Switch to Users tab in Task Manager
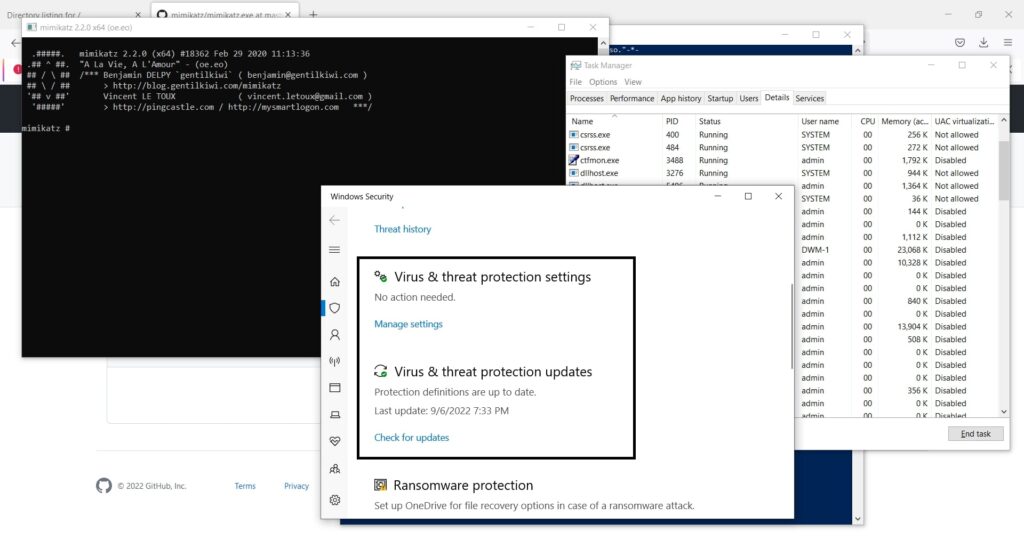 pos(748,98)
